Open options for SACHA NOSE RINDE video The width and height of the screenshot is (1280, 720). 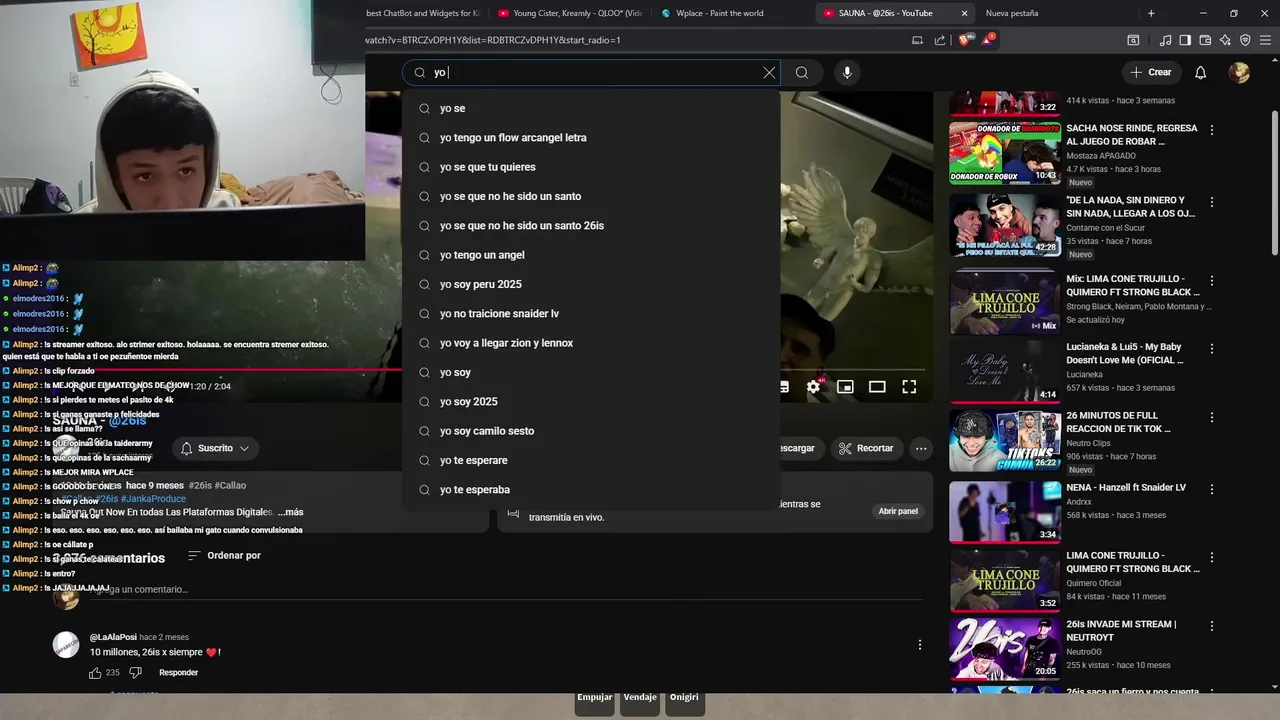coord(1212,130)
